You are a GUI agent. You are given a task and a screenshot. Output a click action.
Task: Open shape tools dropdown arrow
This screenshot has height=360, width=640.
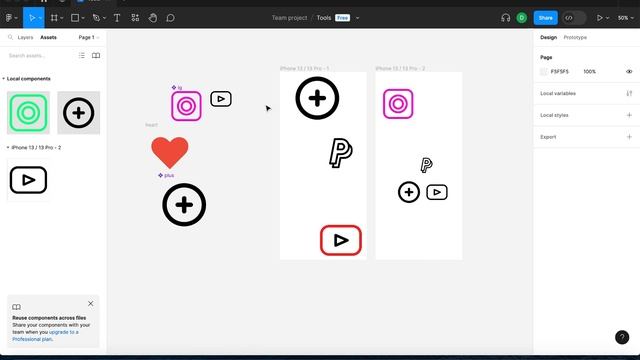click(x=83, y=18)
